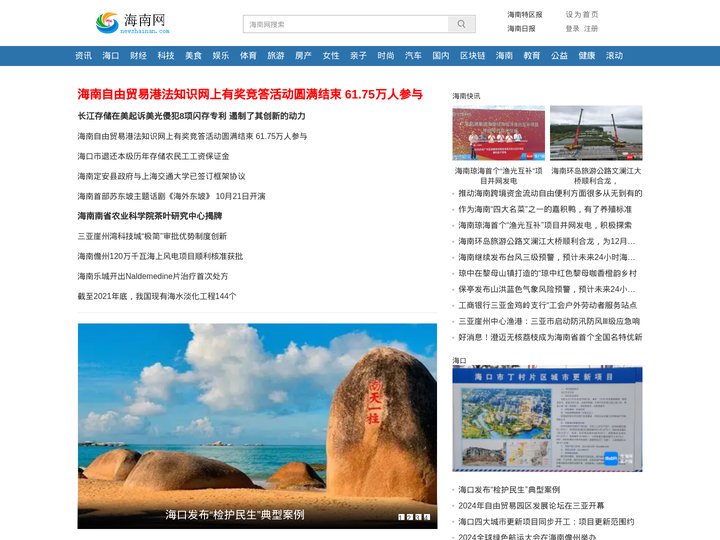Open the 娱乐 nav item
720x540 pixels.
click(221, 56)
